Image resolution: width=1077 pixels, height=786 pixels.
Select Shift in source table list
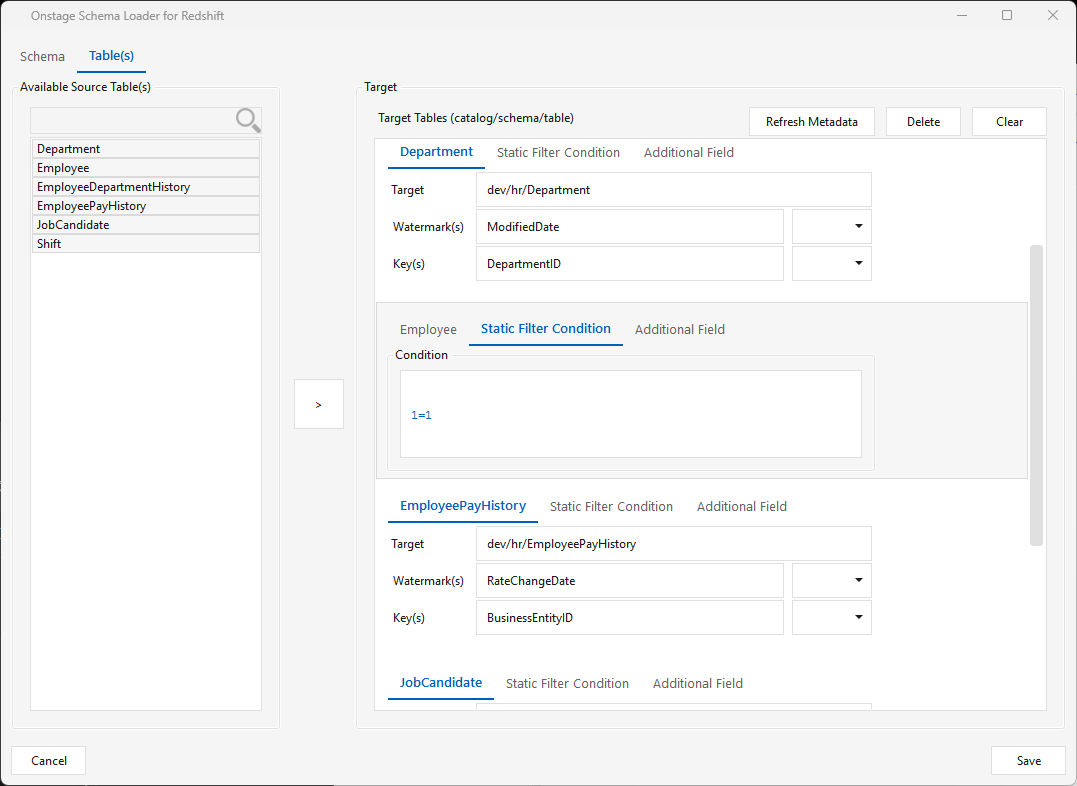(146, 243)
